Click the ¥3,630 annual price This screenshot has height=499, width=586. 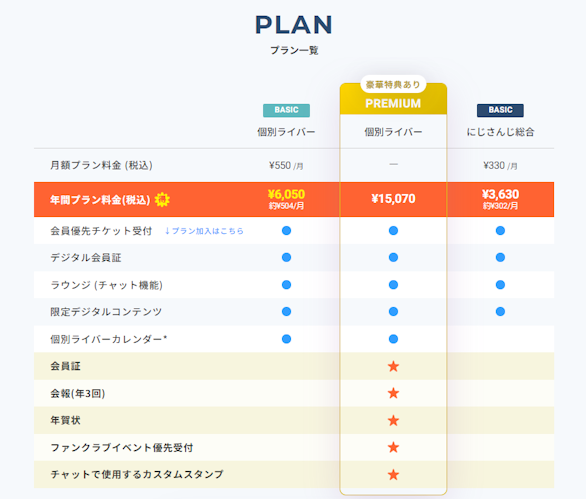[500, 194]
